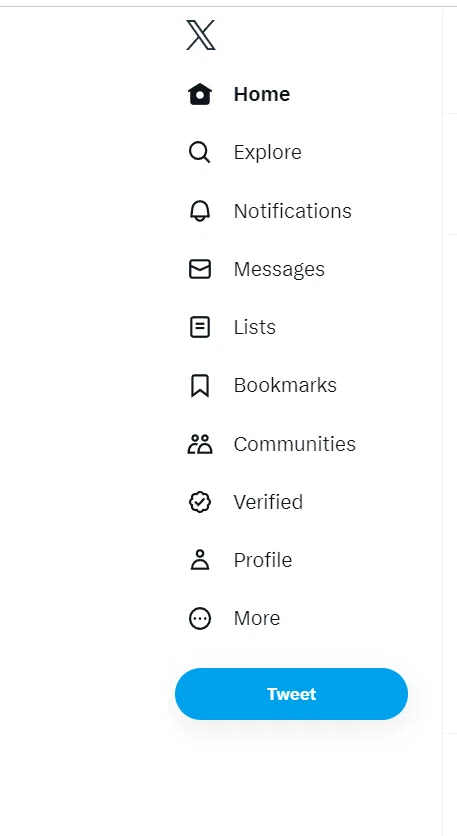Open search via the Explore magnifier icon
Viewport: 457px width, 836px height.
click(x=200, y=152)
